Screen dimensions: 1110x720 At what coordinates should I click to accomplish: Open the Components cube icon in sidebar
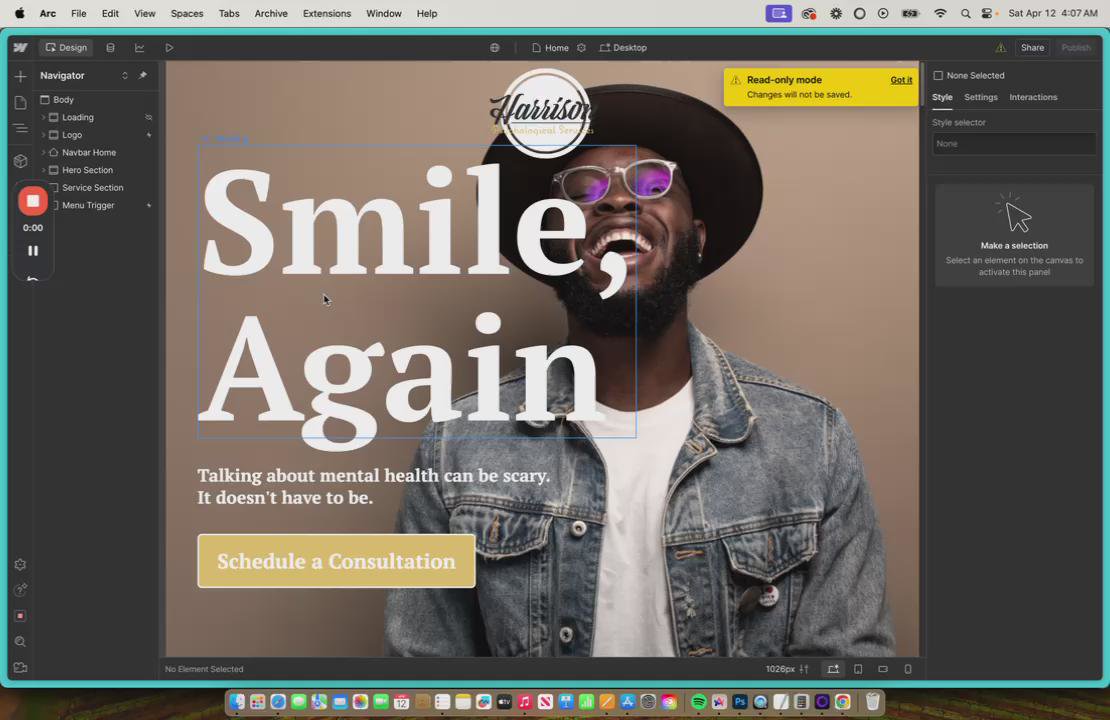[x=21, y=161]
